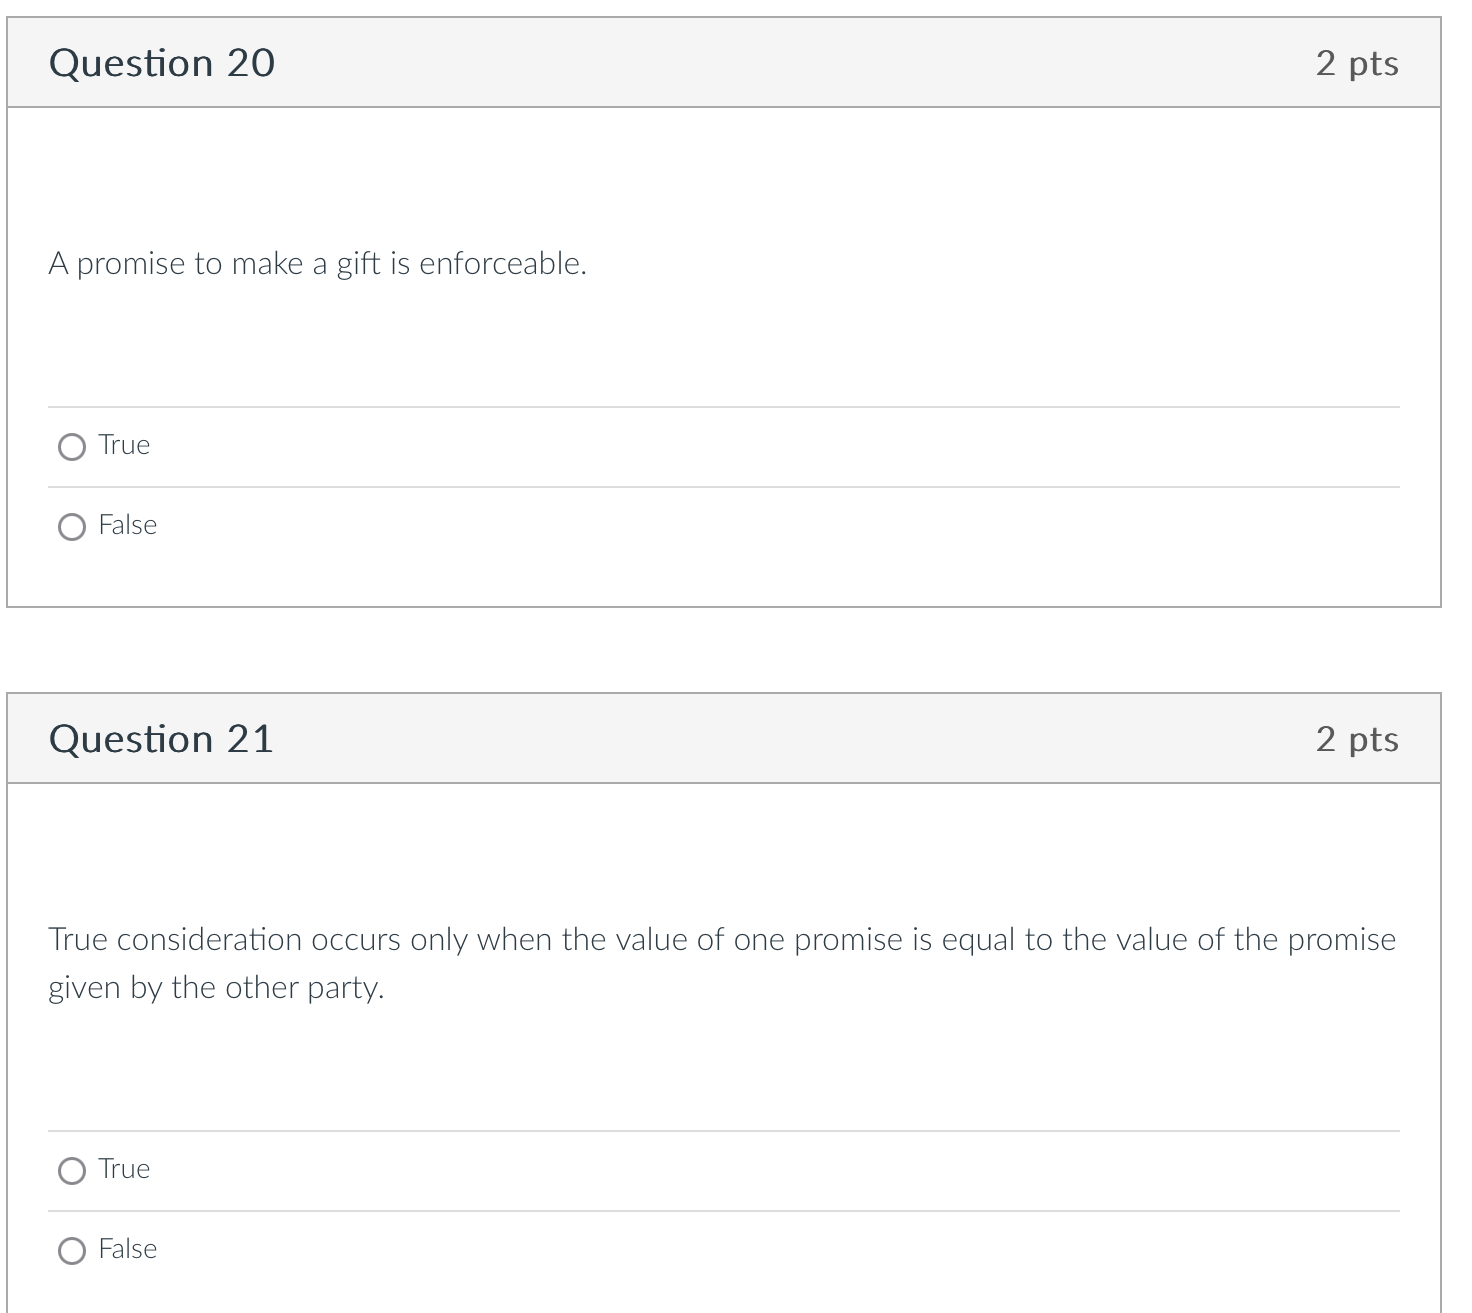This screenshot has width=1472, height=1313.
Task: Click the Question 21 header
Action: tap(162, 738)
